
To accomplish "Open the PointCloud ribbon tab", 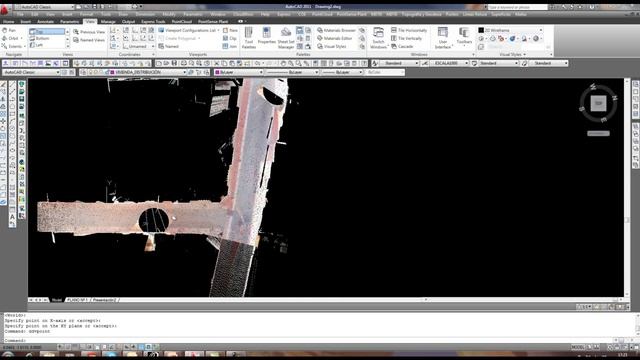I will point(182,22).
